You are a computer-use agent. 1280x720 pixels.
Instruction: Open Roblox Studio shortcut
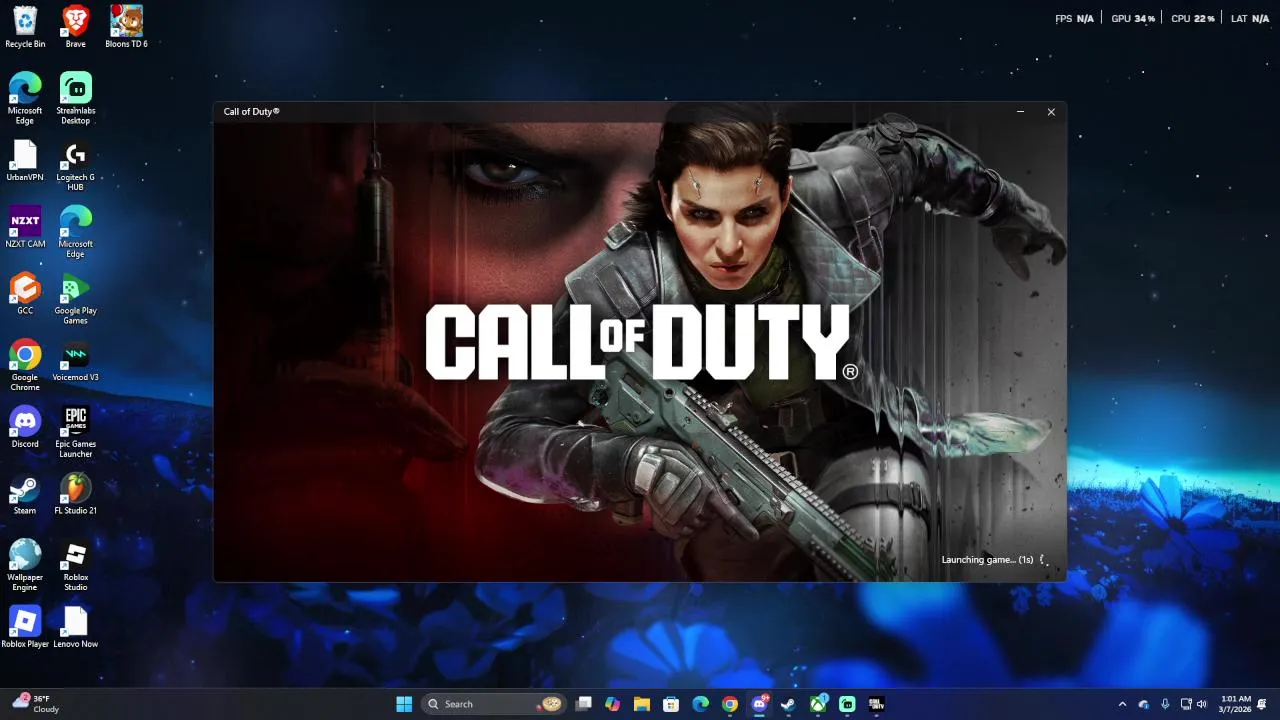click(76, 565)
